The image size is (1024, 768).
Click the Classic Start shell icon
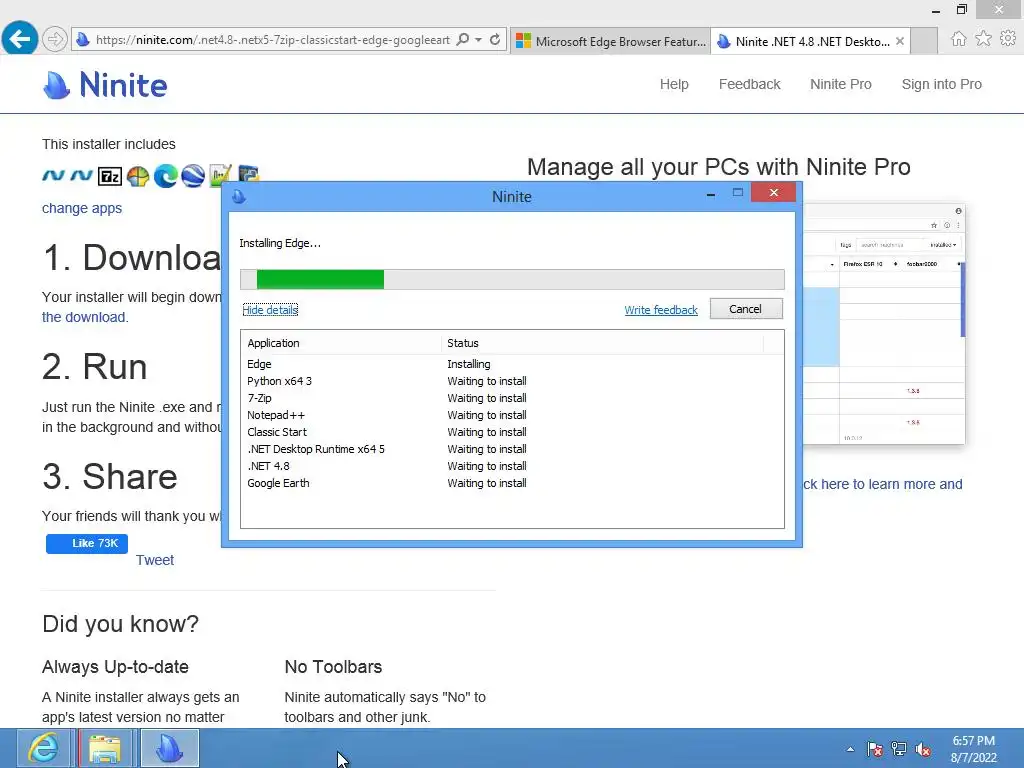pos(138,176)
